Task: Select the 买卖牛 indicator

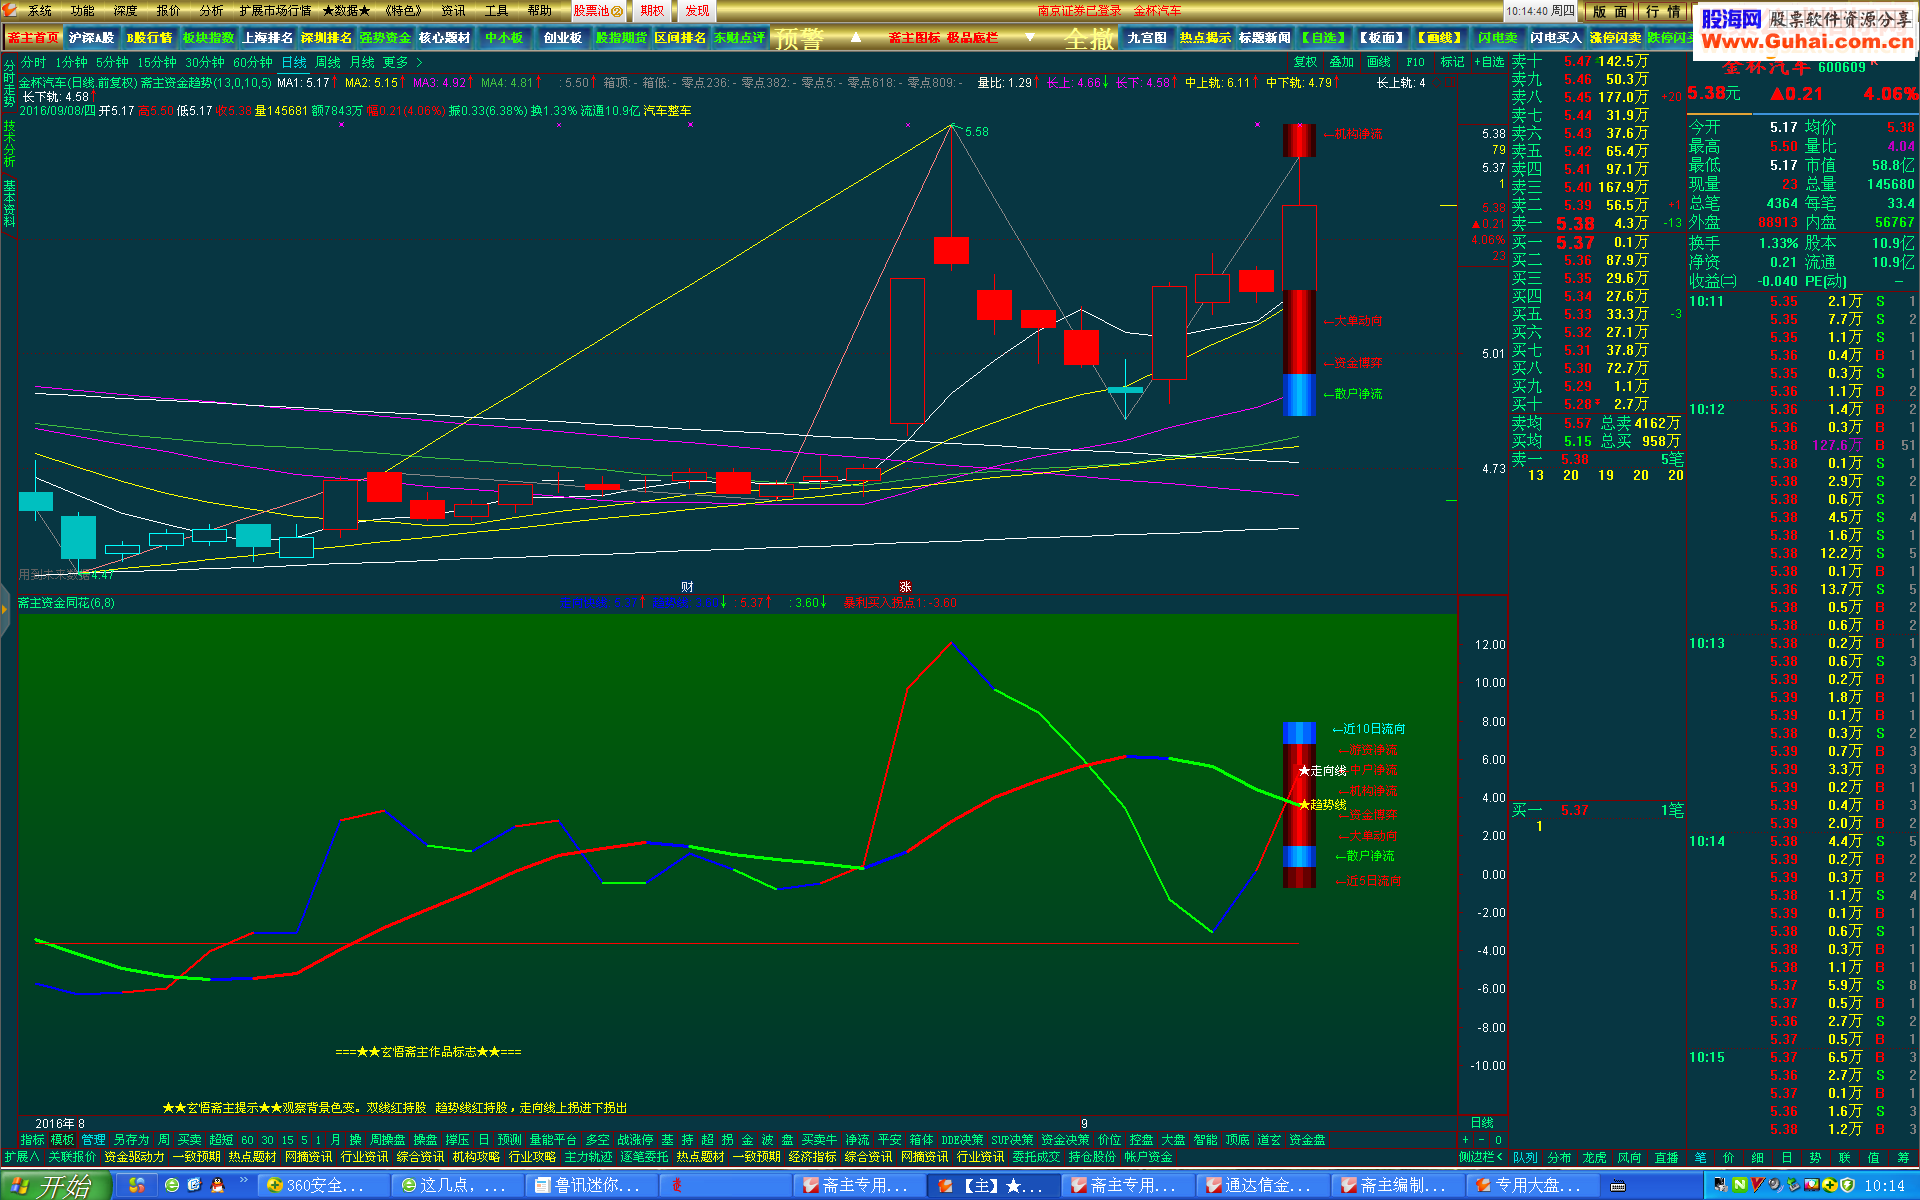Action: click(x=819, y=1140)
